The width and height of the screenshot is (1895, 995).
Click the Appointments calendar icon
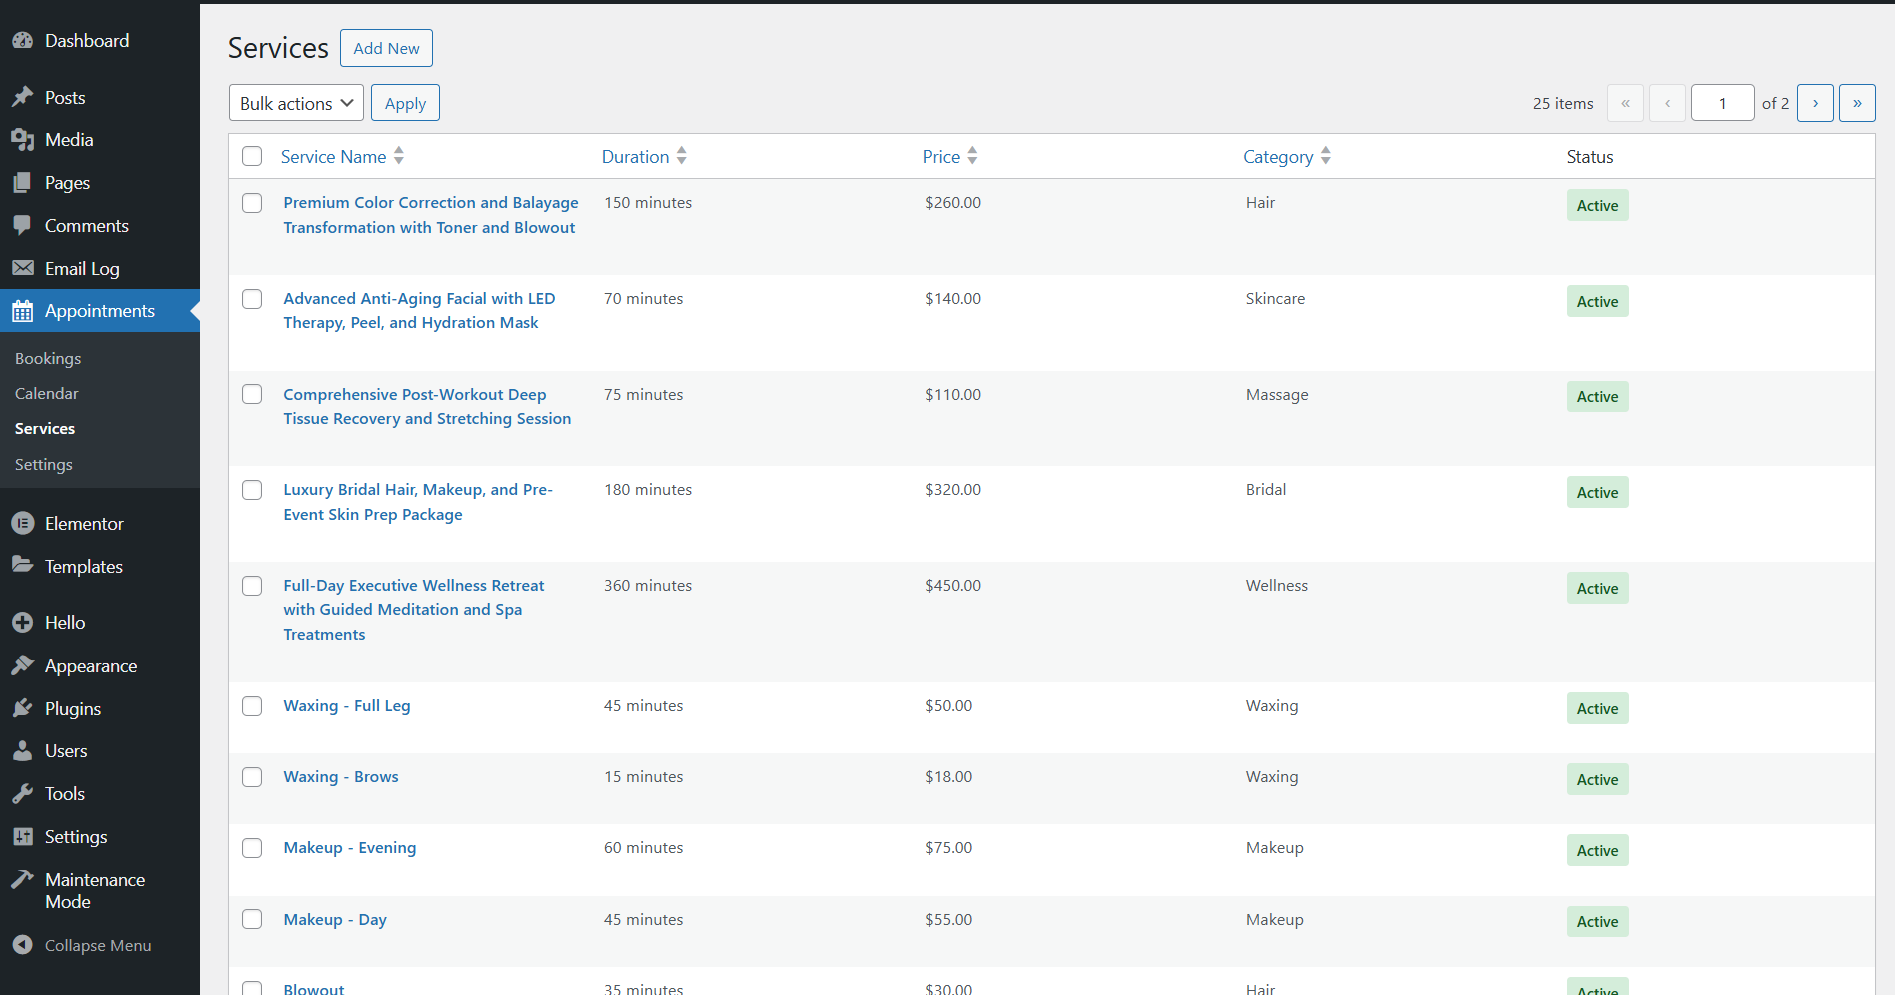(23, 311)
